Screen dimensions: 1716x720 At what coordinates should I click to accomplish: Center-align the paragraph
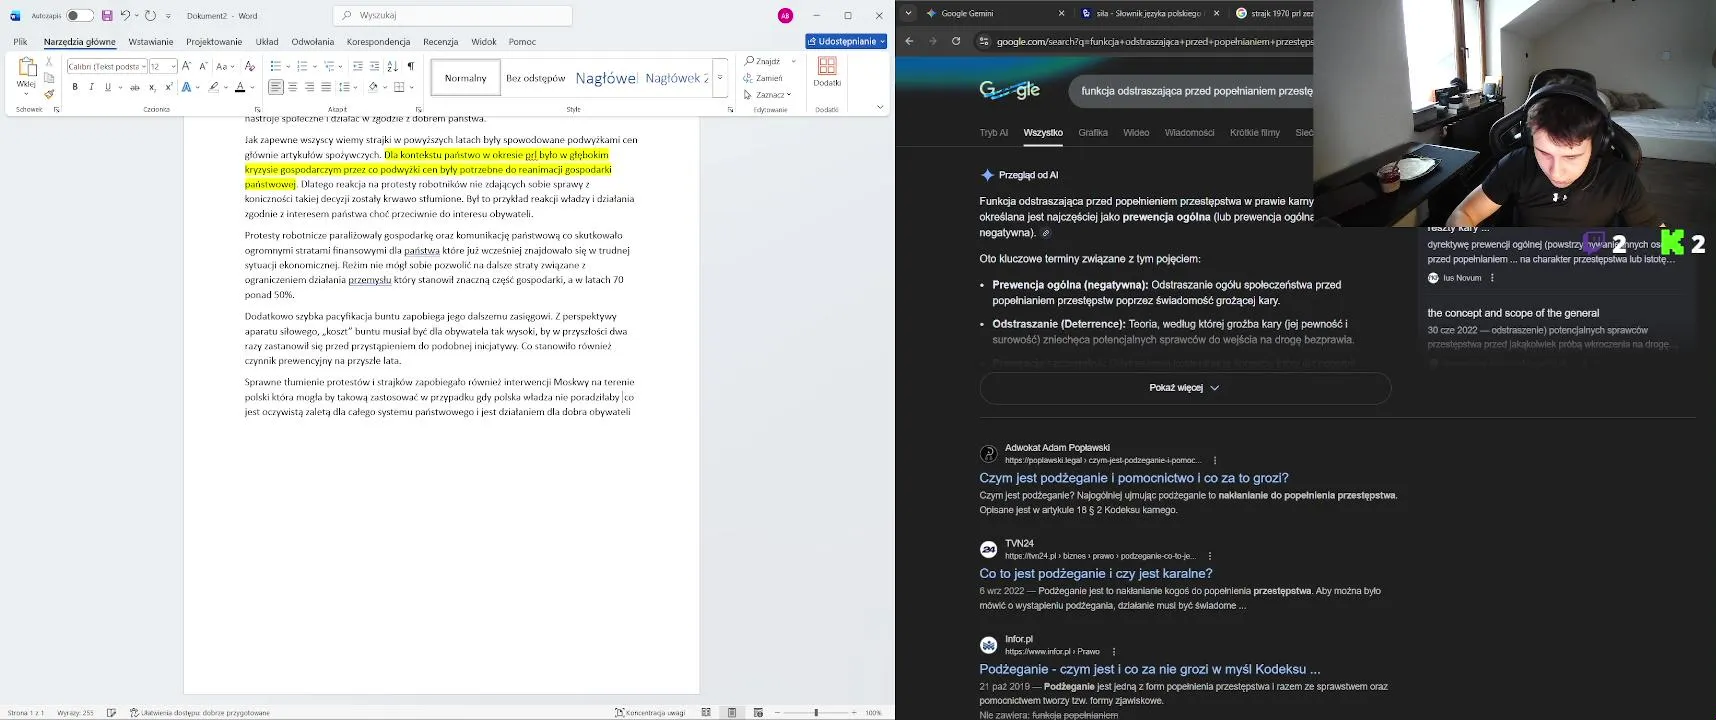pos(292,87)
